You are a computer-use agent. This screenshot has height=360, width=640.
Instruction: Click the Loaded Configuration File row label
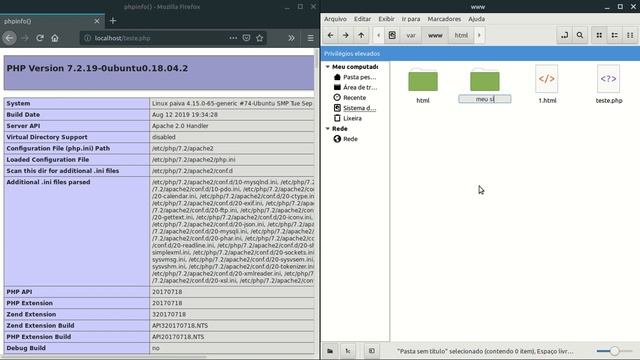click(x=48, y=160)
